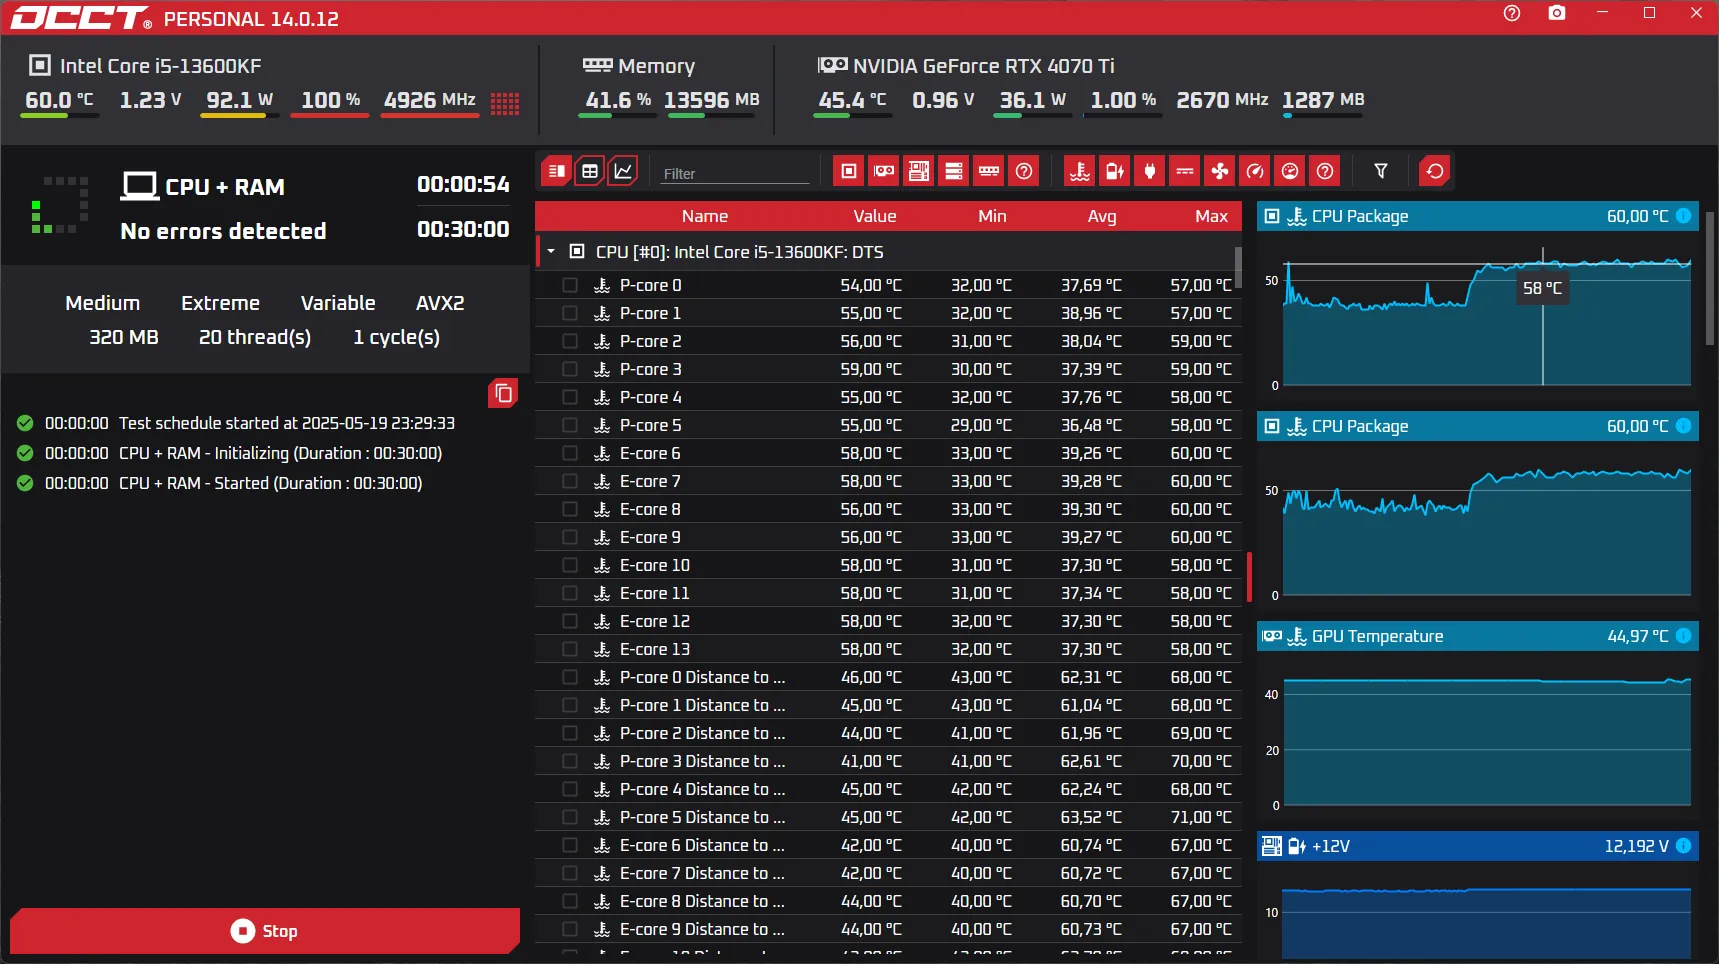Select the GPU sensors category icon
The image size is (1719, 964).
coord(883,171)
